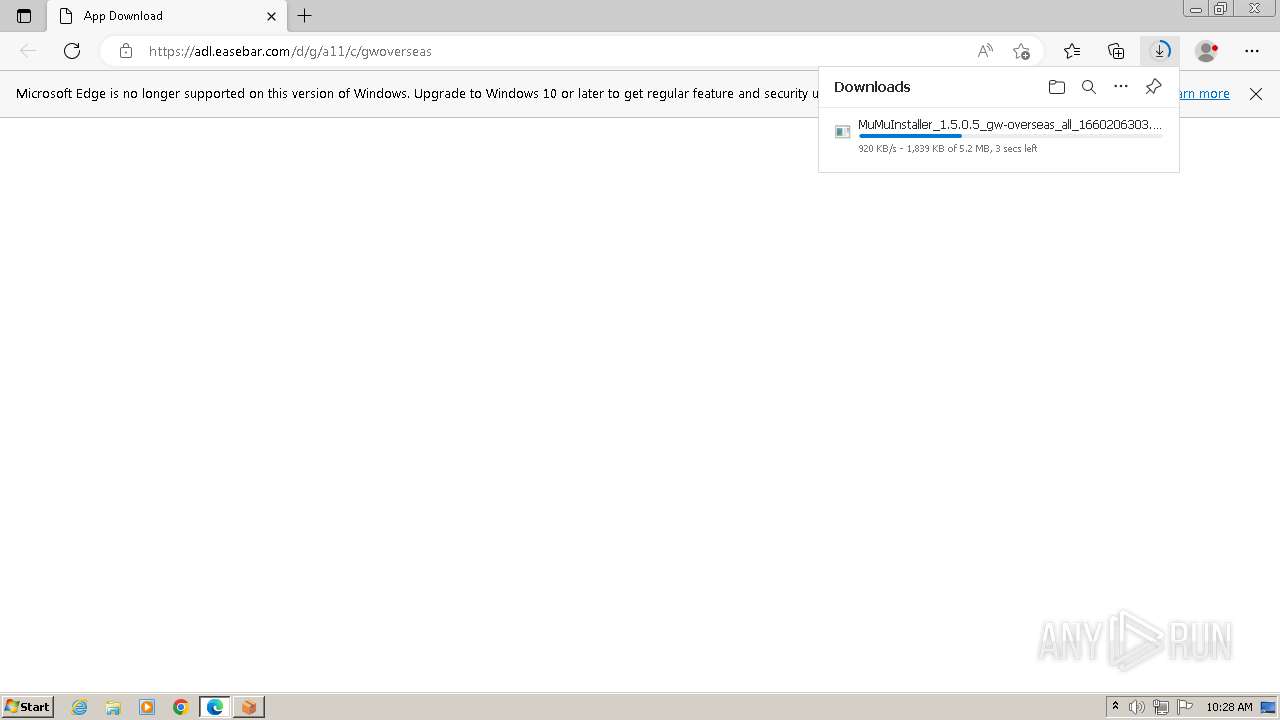This screenshot has height=720, width=1280.
Task: Add this page to favorites
Action: click(x=1021, y=51)
